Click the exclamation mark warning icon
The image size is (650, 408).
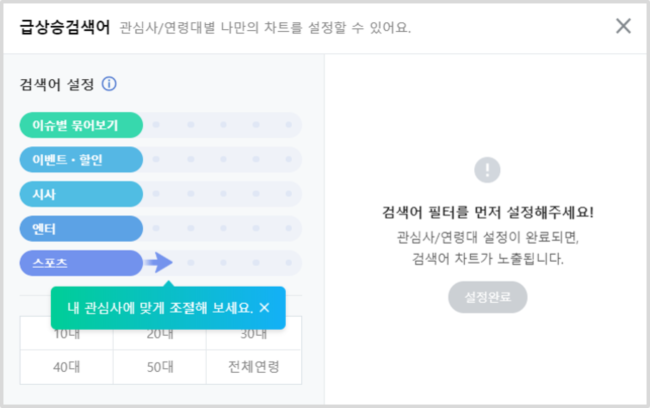487,170
